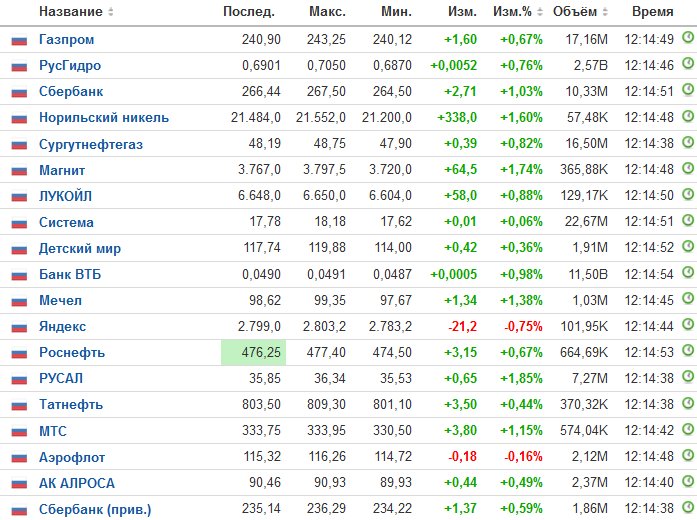Viewport: 697px width, 520px height.
Task: Select the +1,85% percent change value
Action: click(521, 378)
